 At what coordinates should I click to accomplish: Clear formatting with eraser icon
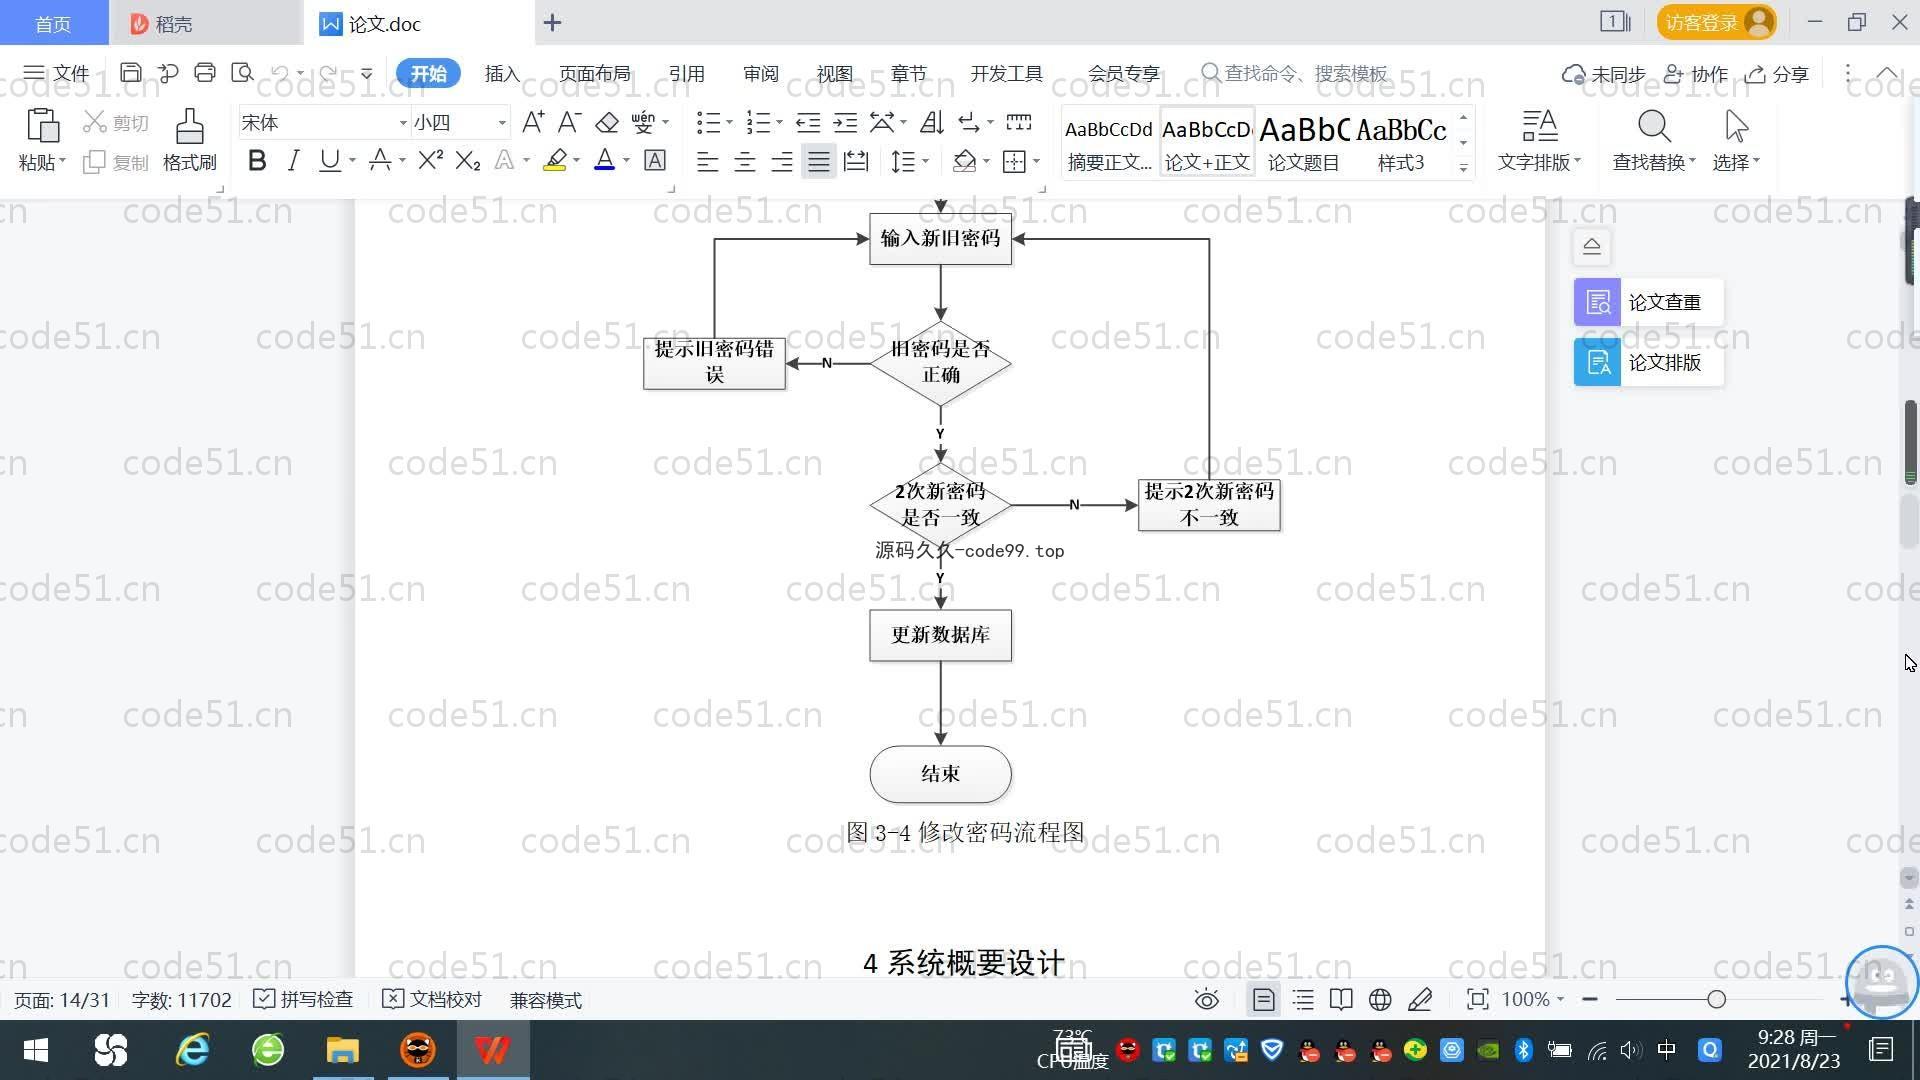(x=606, y=122)
